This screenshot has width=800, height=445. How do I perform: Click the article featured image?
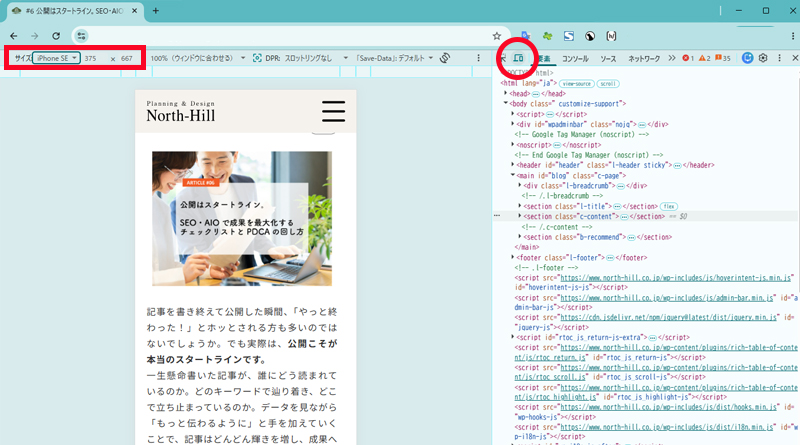242,218
